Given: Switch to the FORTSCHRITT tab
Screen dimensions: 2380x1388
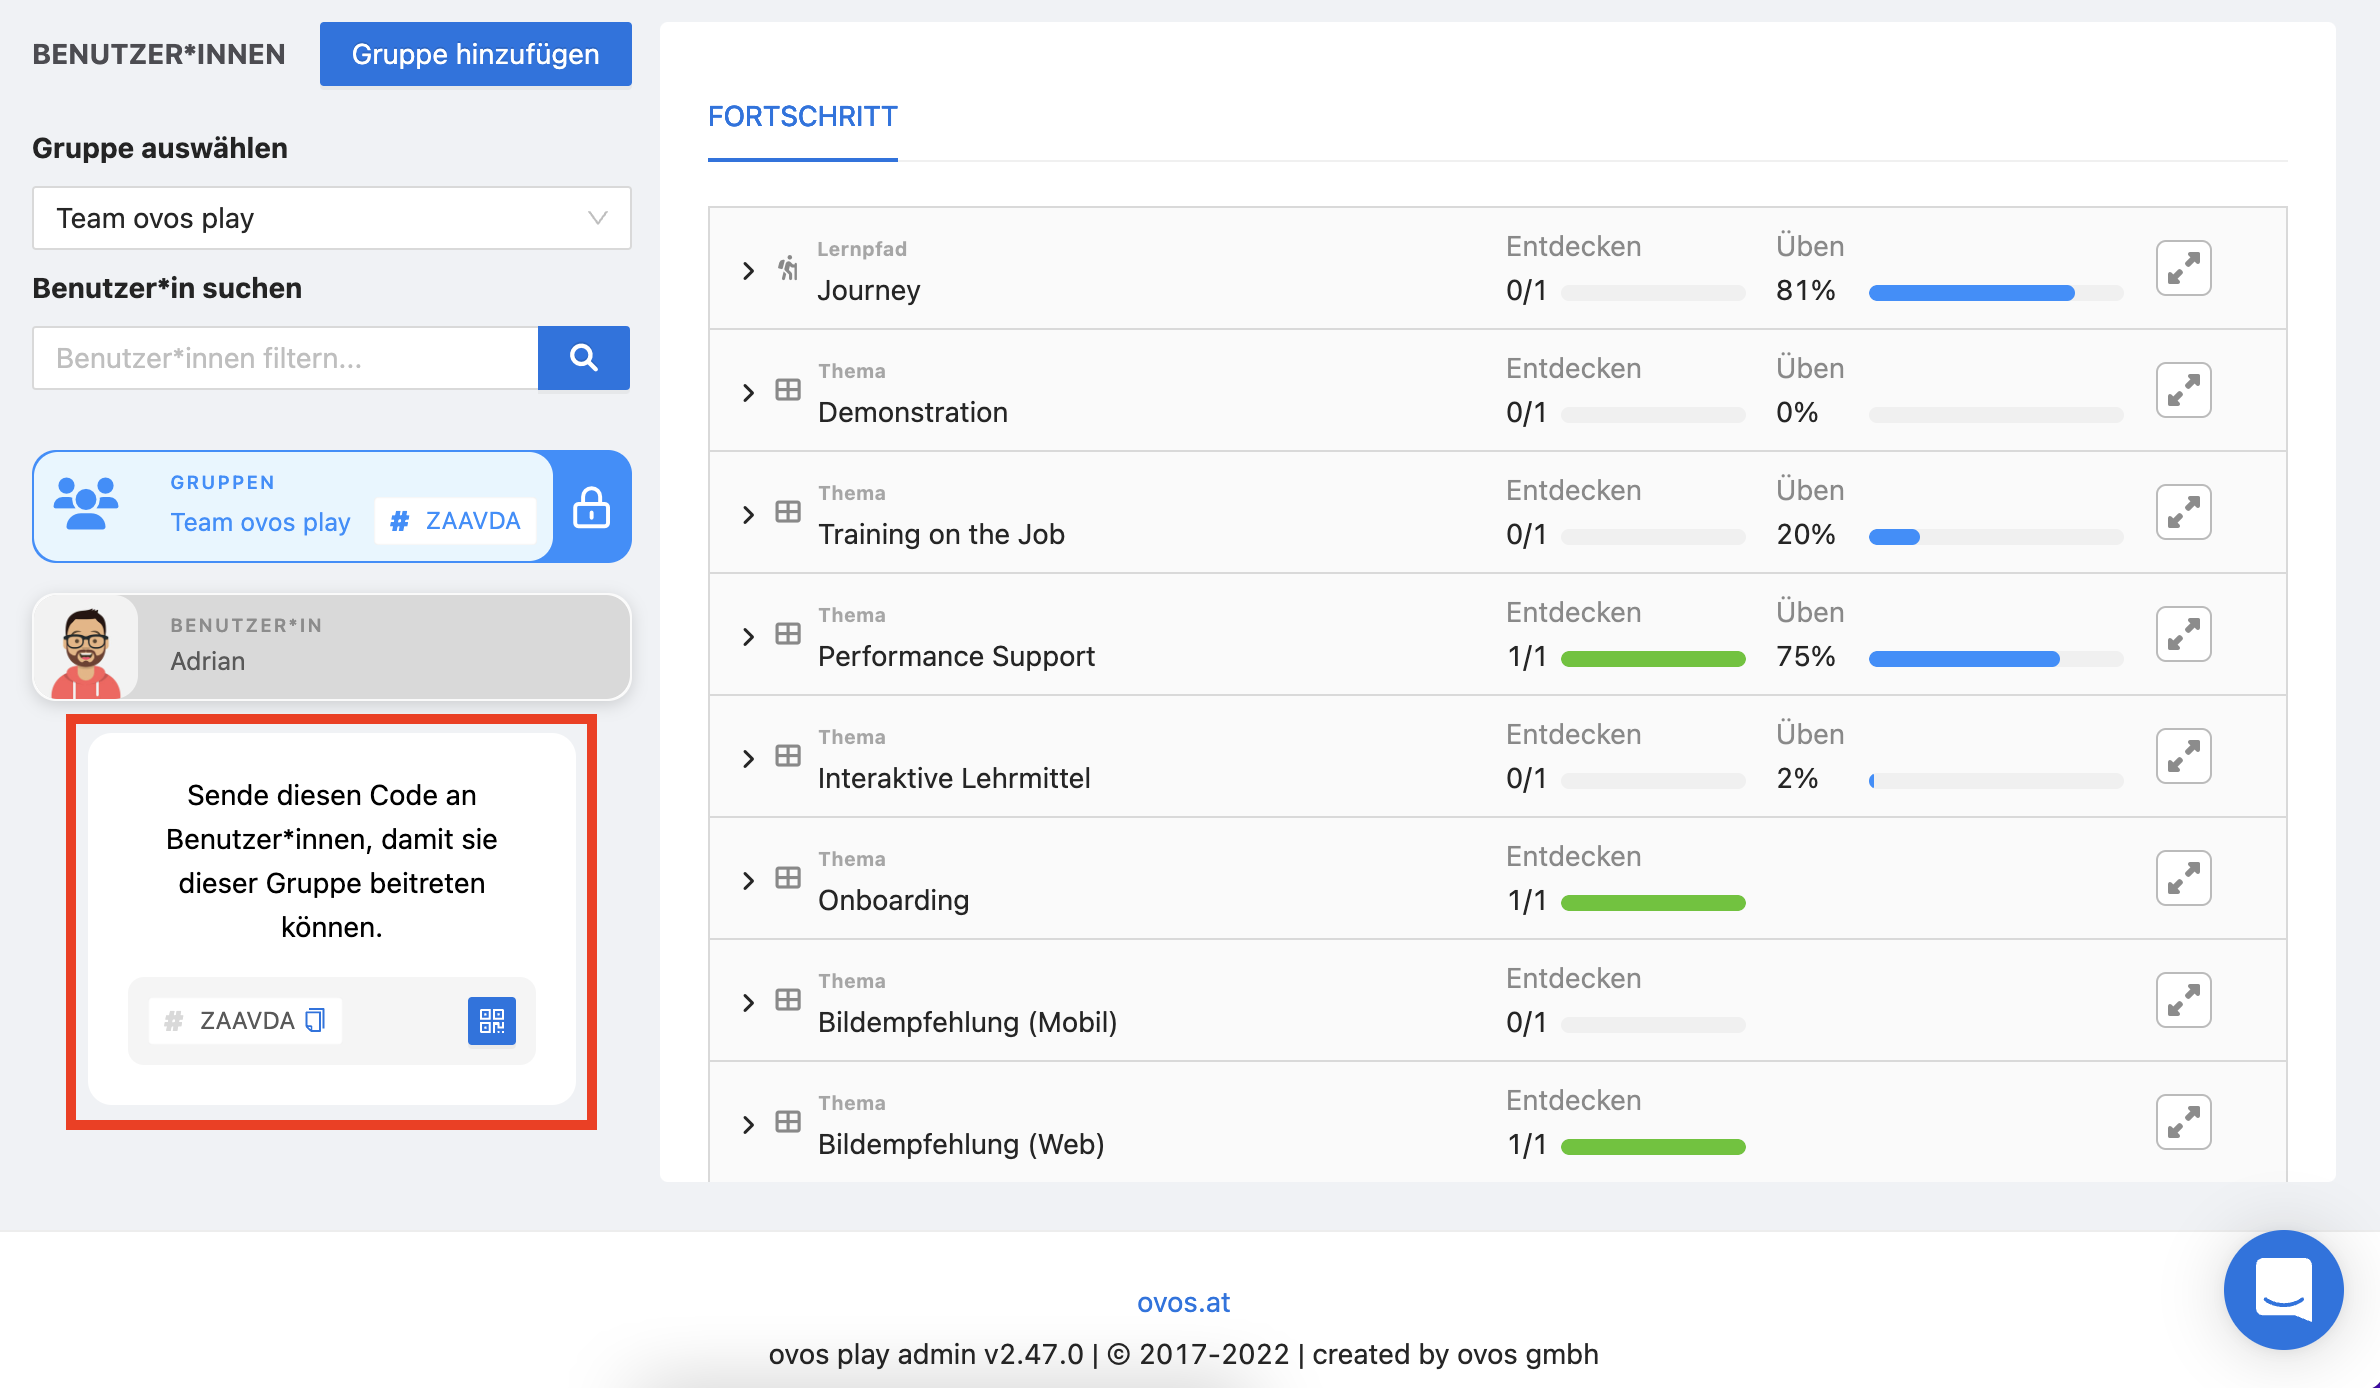Looking at the screenshot, I should [803, 117].
